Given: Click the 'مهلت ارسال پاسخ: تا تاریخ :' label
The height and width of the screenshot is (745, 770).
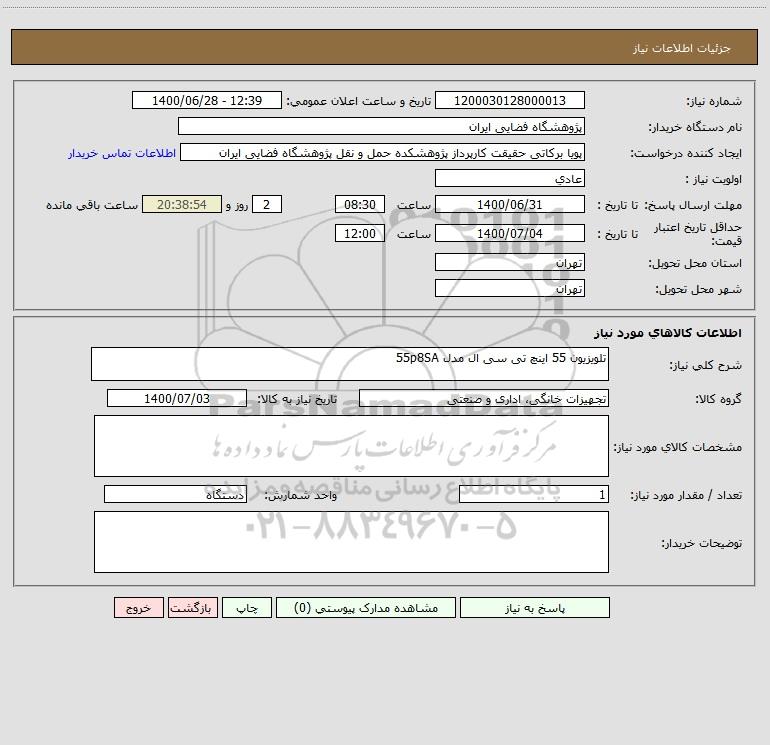Looking at the screenshot, I should 670,205.
